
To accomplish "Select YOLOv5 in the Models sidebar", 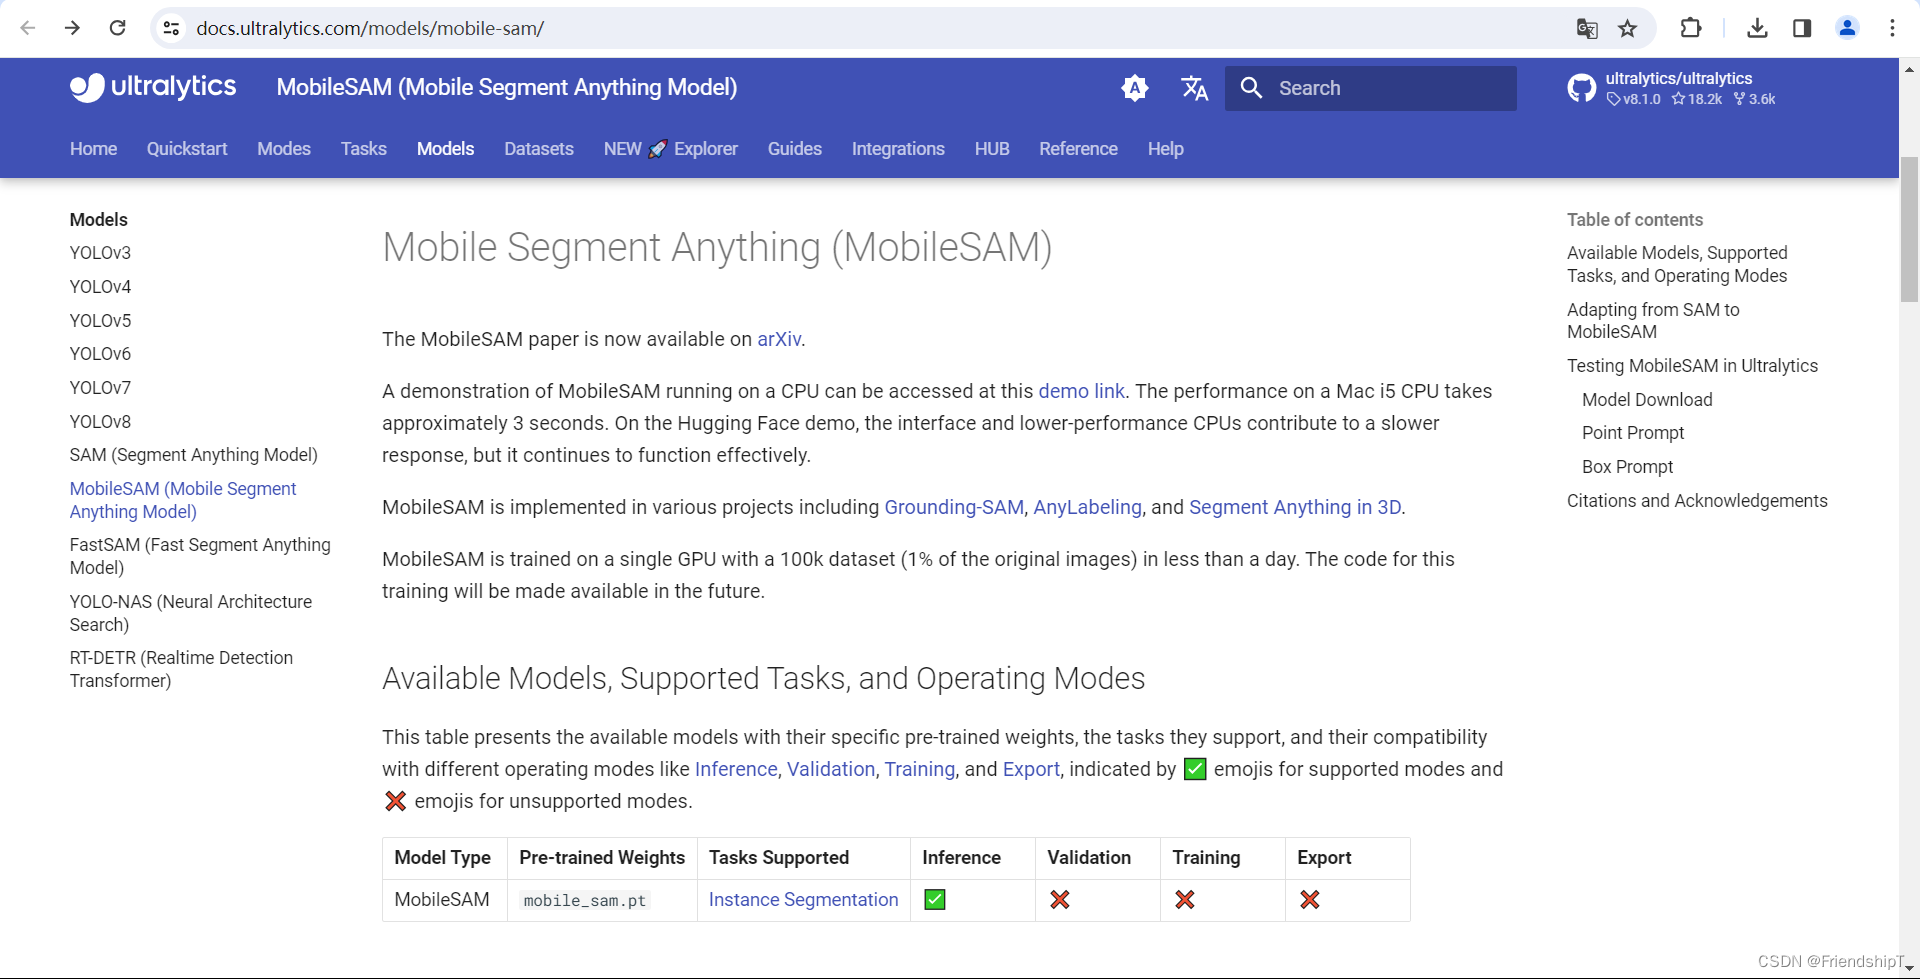I will pos(100,321).
